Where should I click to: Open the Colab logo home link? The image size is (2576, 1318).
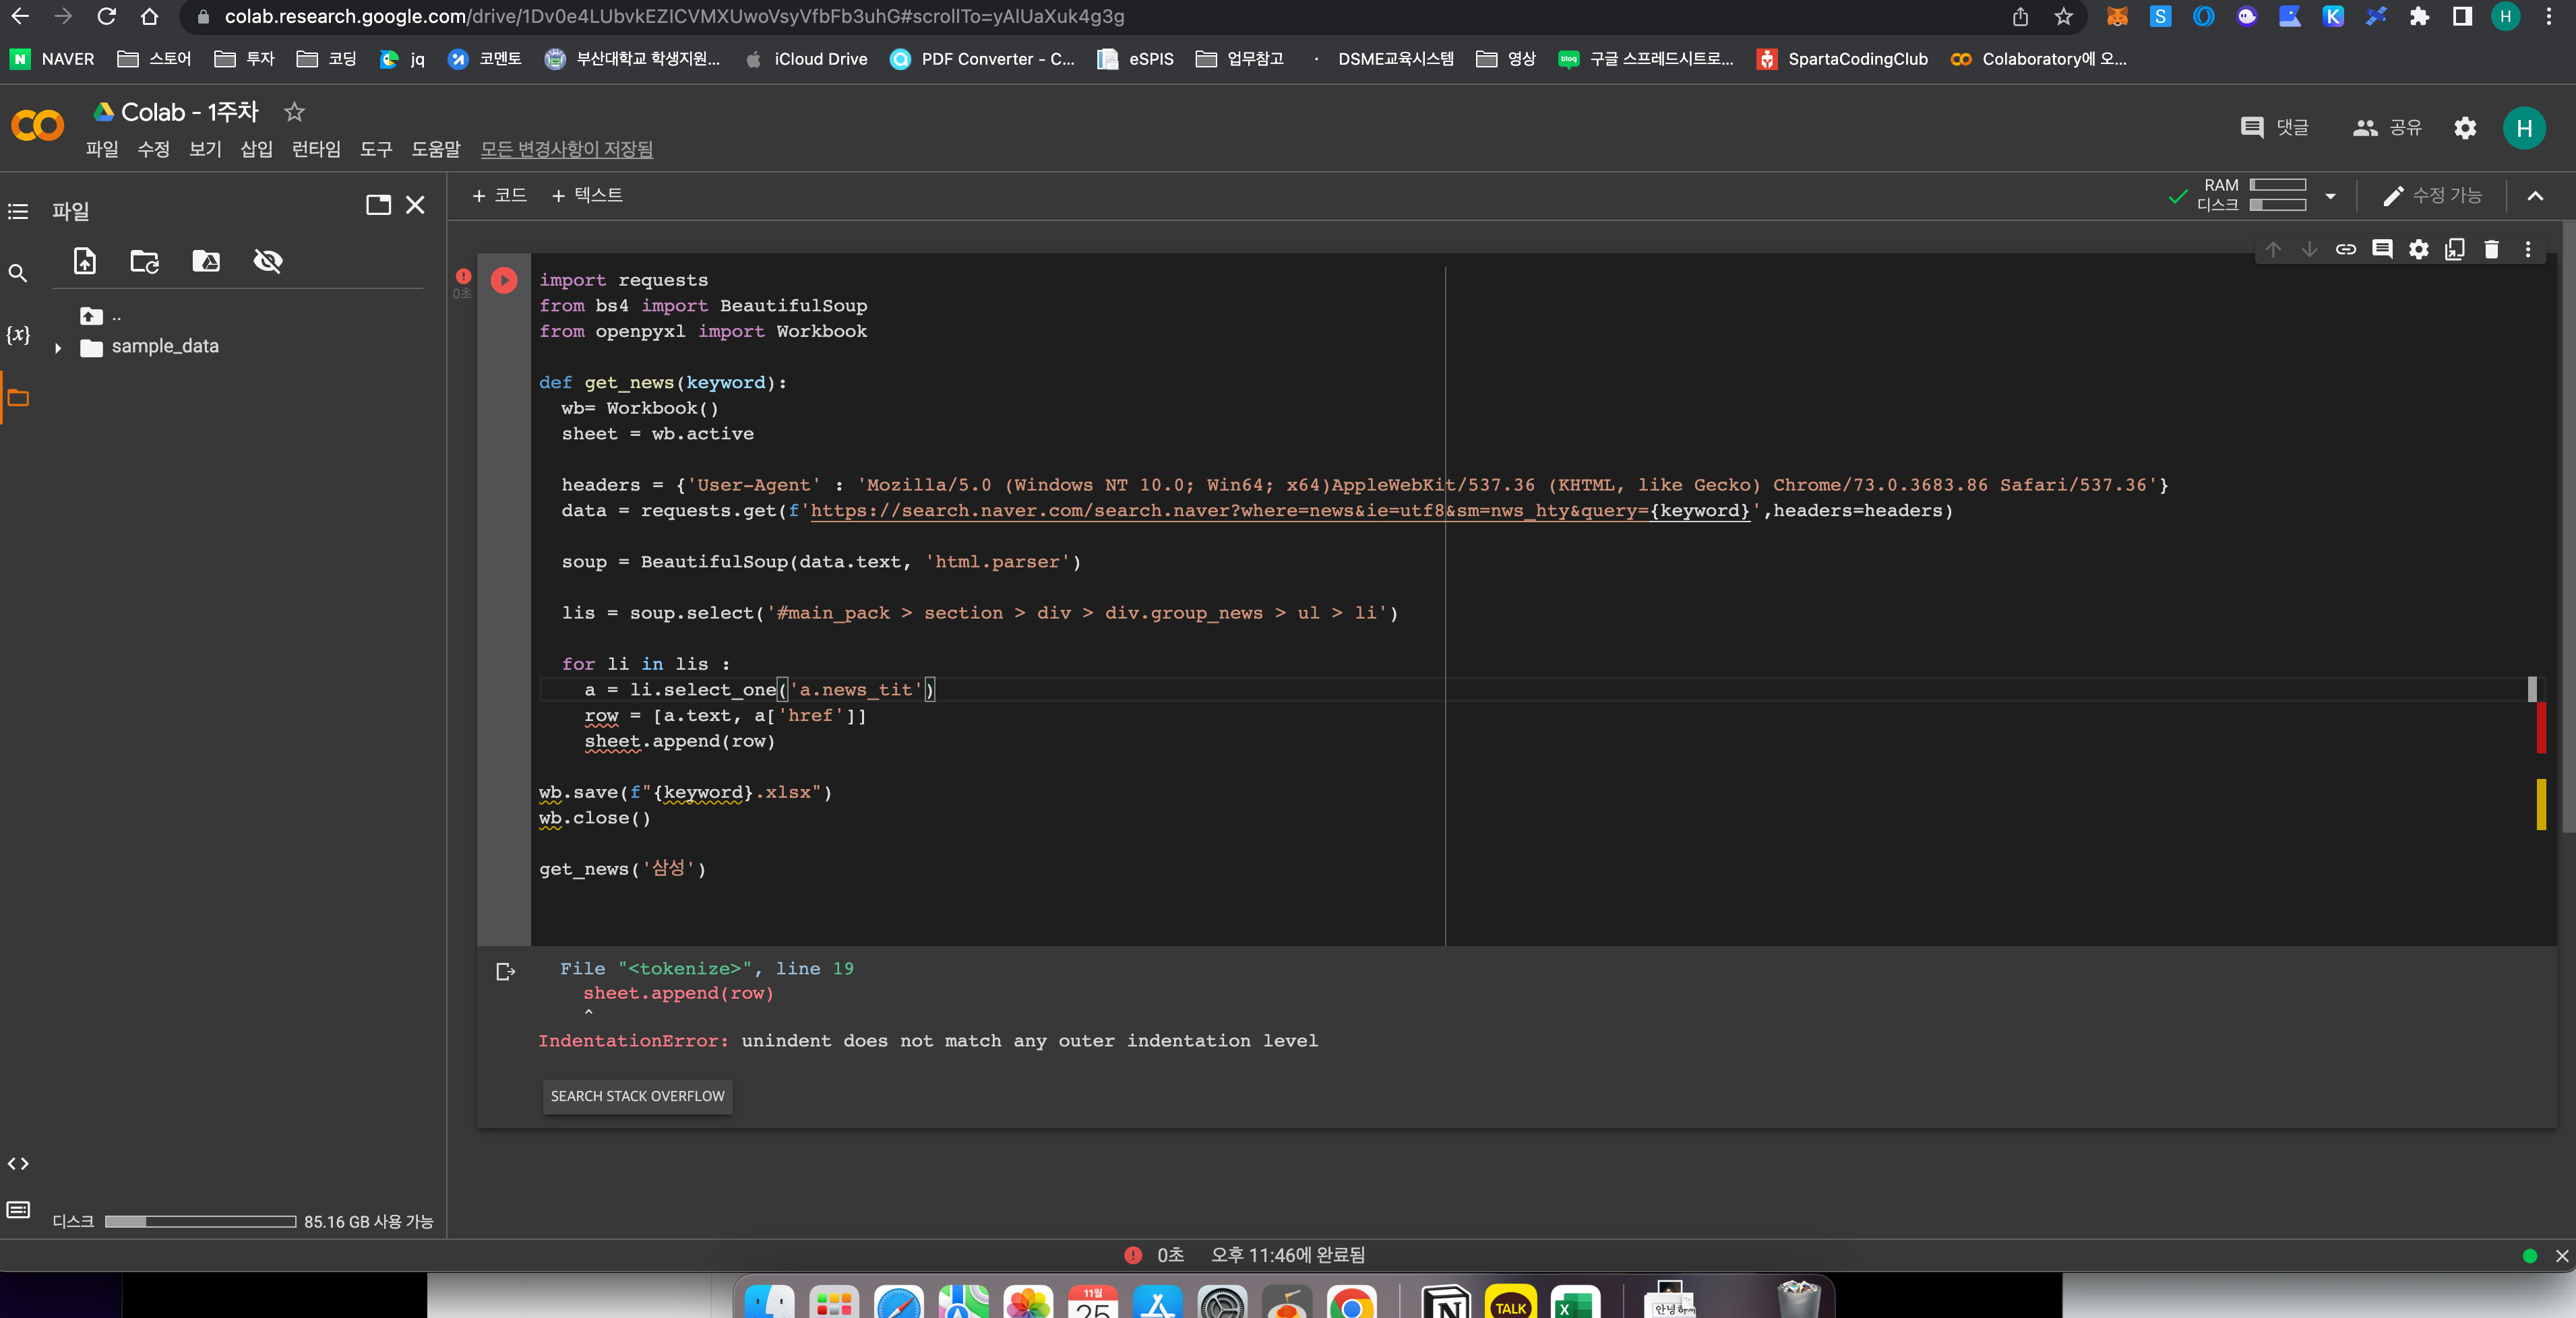coord(38,126)
